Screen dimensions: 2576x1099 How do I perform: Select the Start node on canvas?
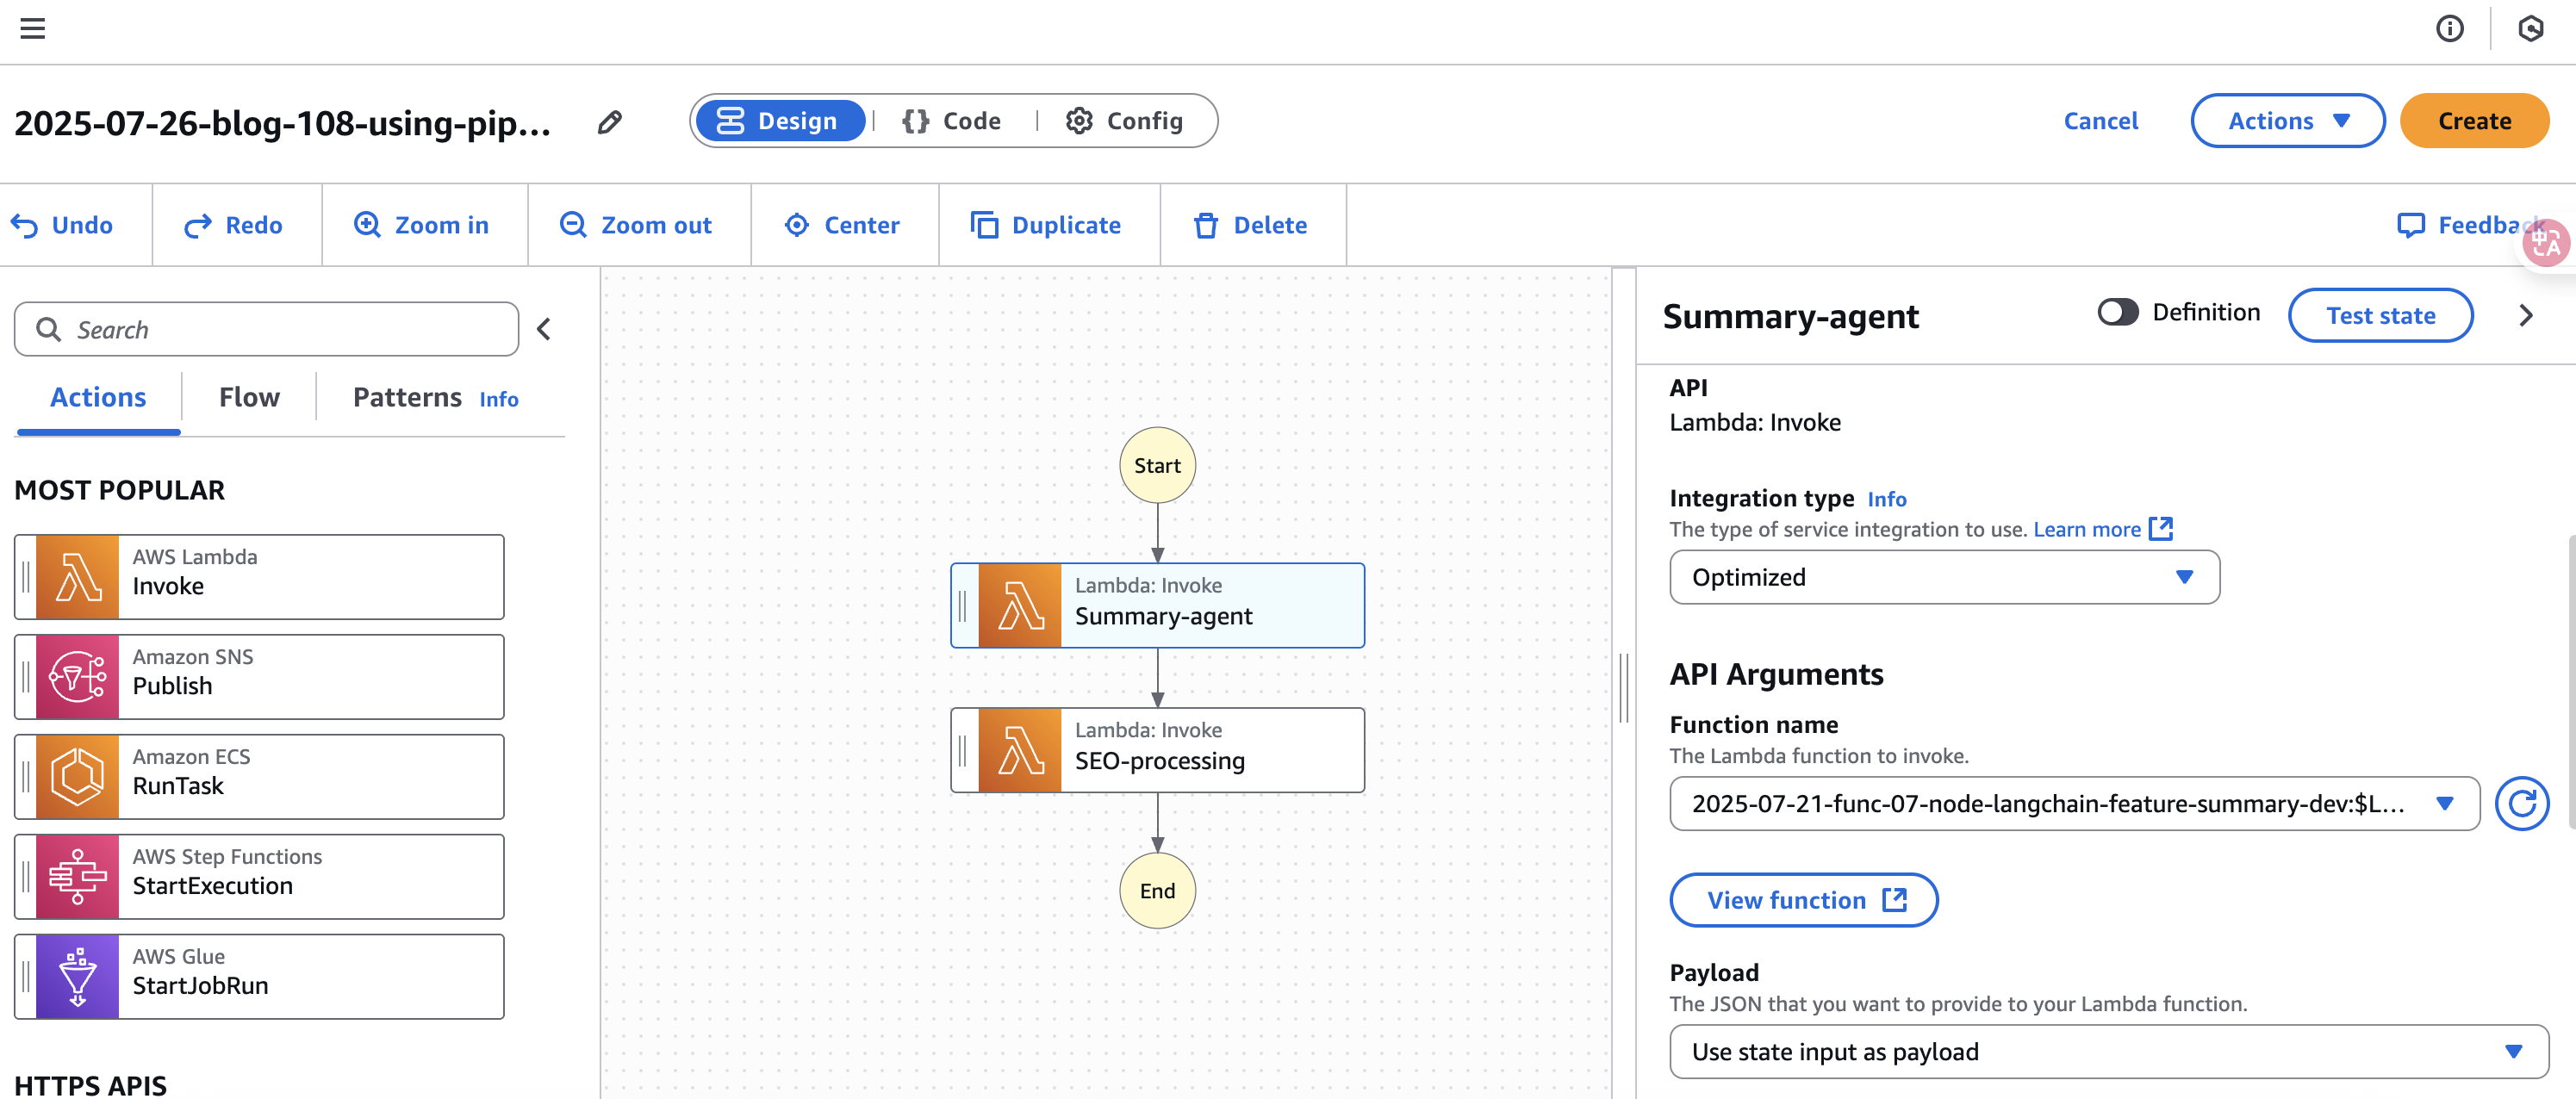click(x=1157, y=466)
